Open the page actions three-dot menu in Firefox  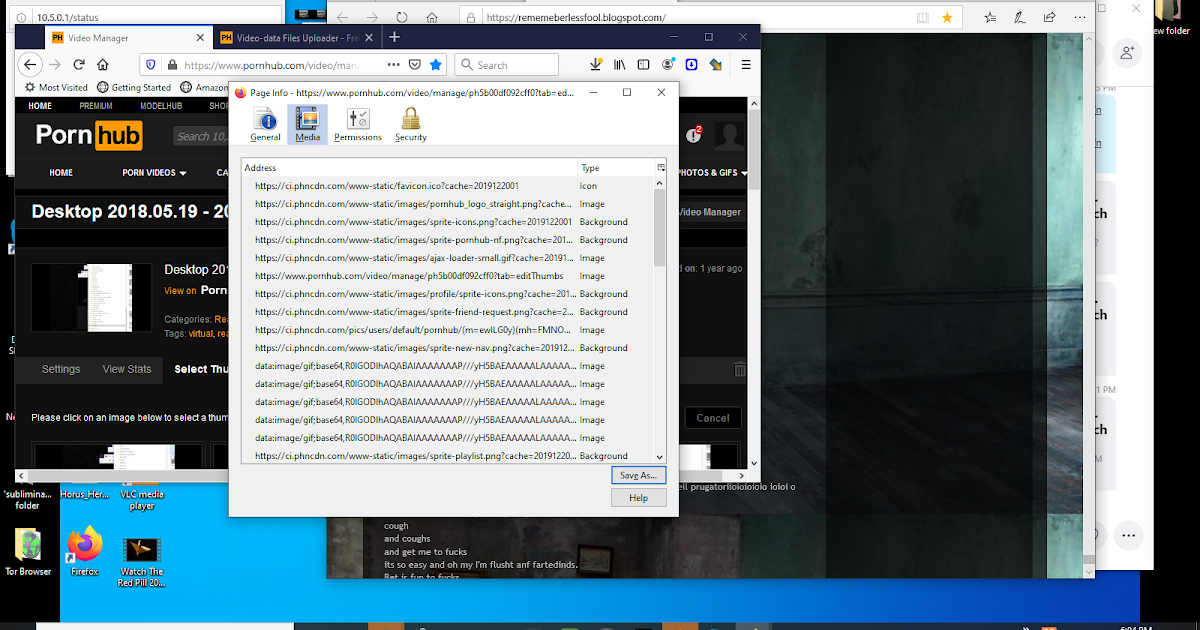393,64
